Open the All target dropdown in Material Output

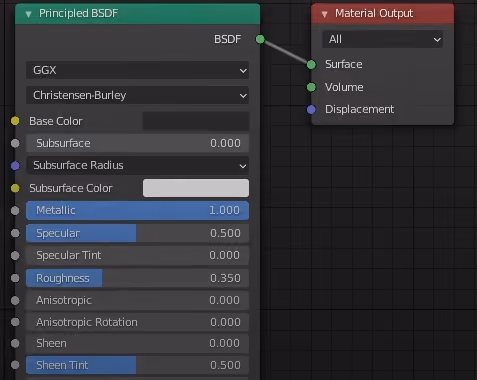pyautogui.click(x=383, y=39)
